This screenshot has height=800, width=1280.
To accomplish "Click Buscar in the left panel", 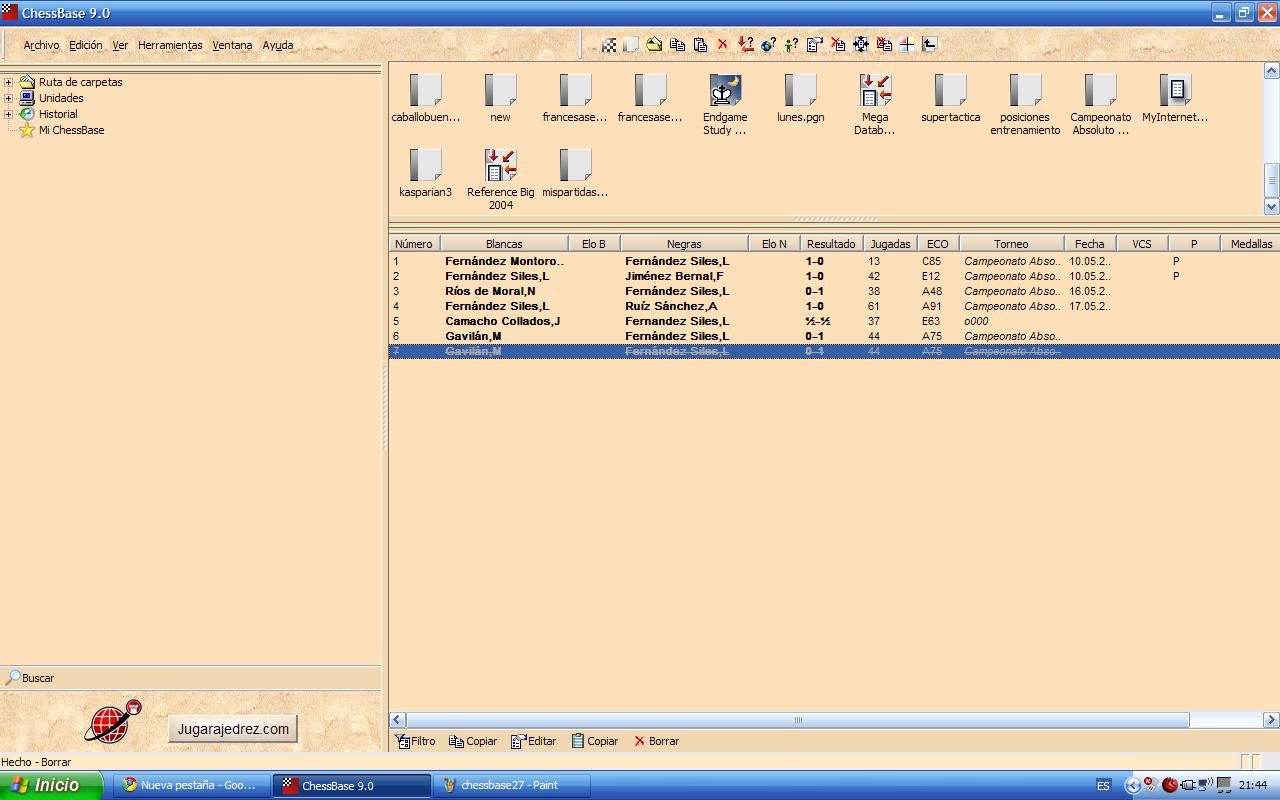I will tap(30, 678).
